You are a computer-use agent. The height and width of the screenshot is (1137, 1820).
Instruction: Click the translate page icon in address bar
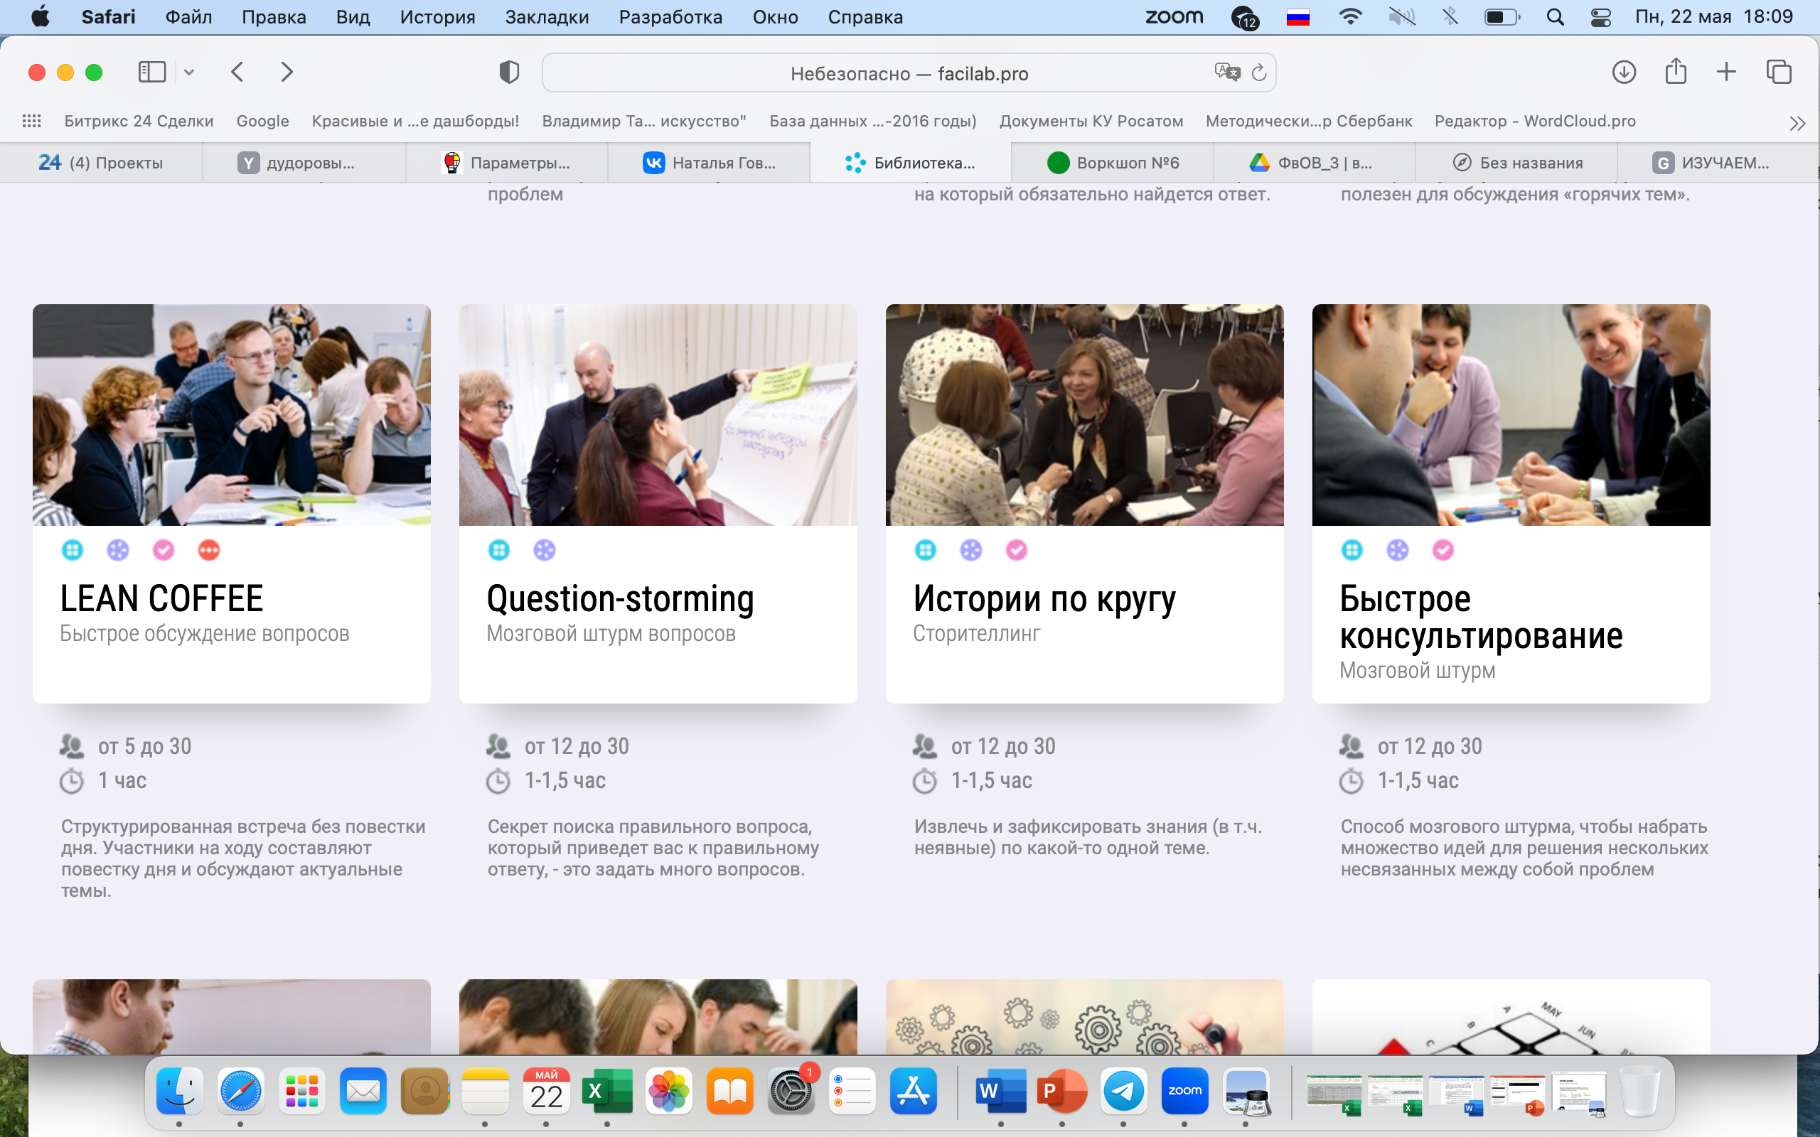click(1226, 72)
